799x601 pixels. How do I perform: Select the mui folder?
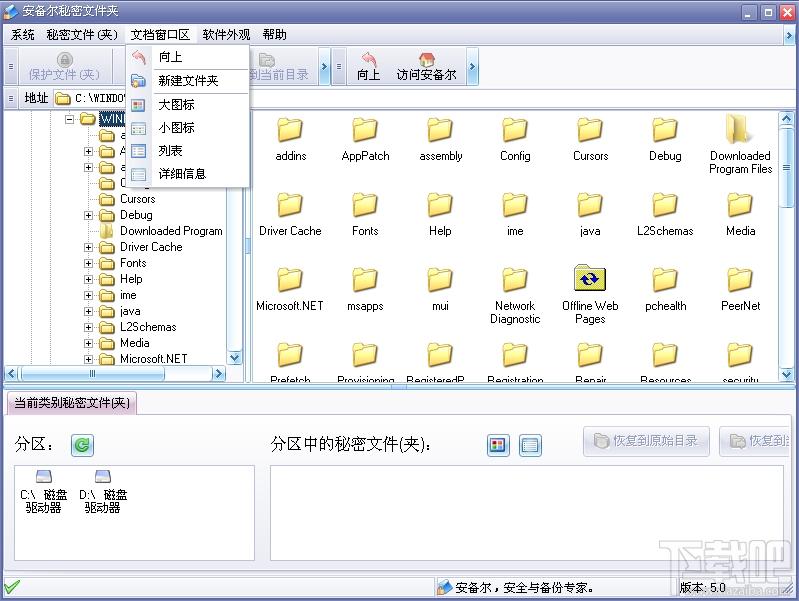tap(440, 289)
